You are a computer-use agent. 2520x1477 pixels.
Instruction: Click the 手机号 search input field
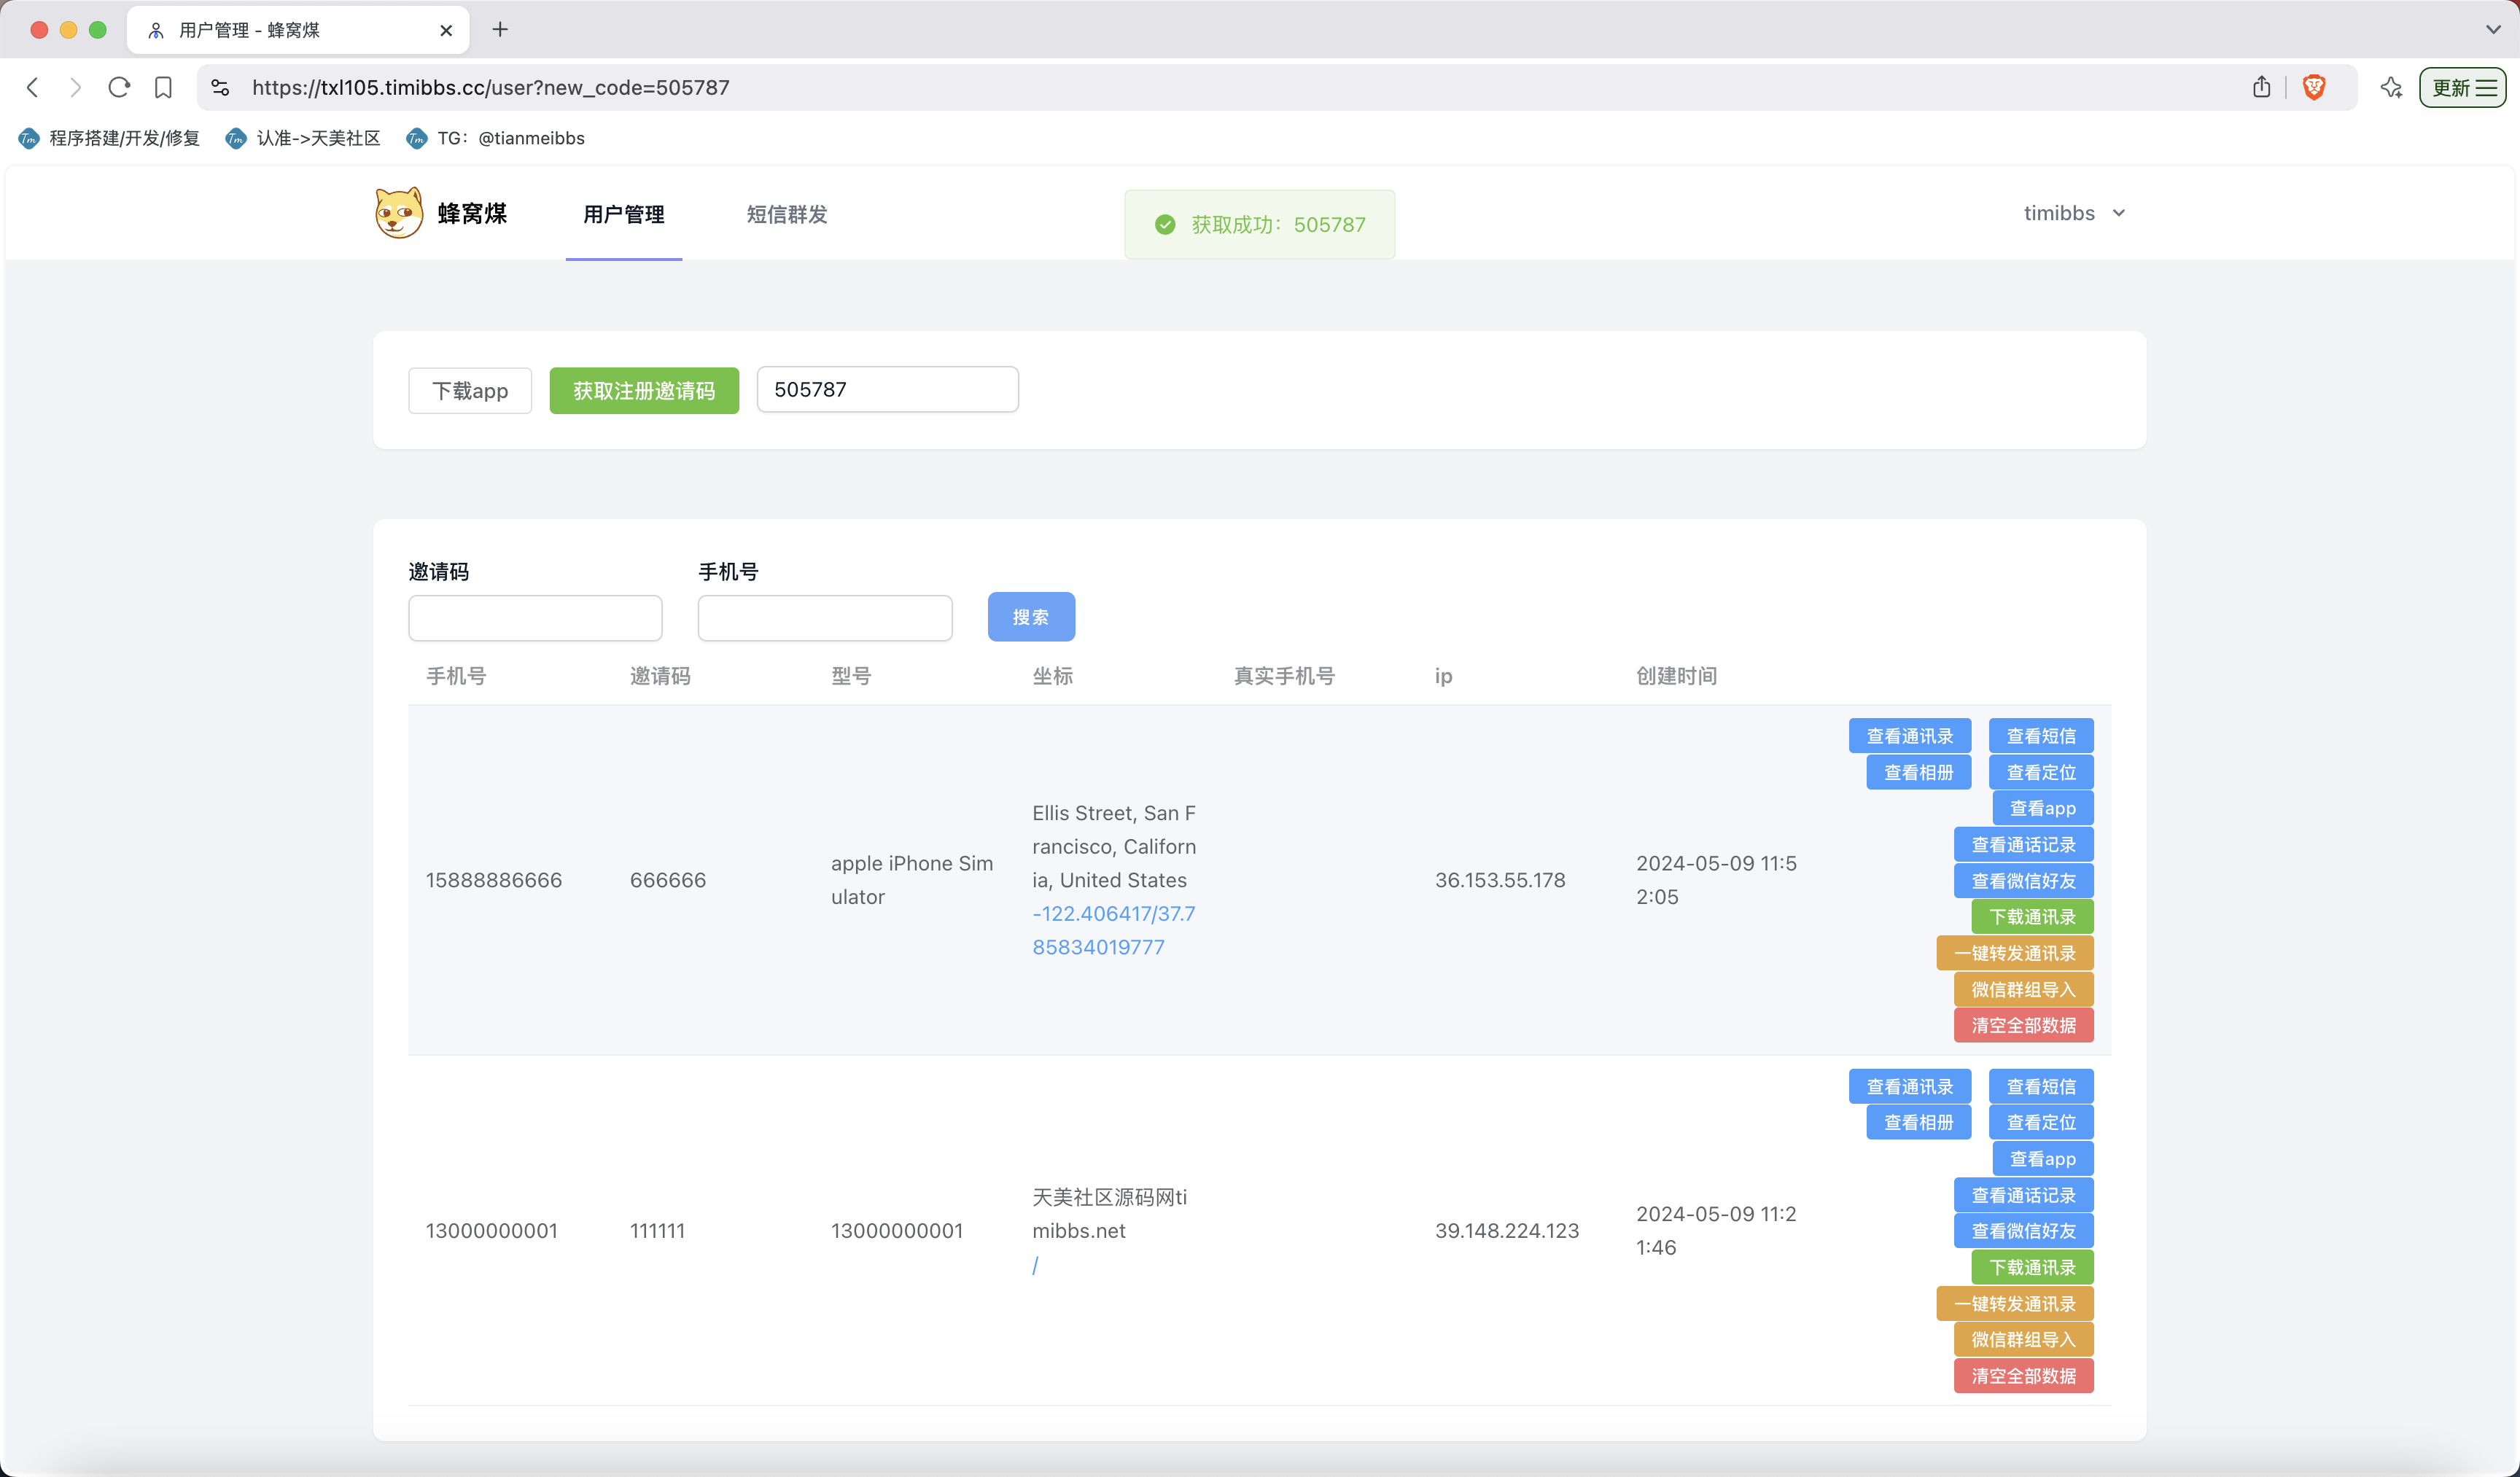pyautogui.click(x=825, y=617)
